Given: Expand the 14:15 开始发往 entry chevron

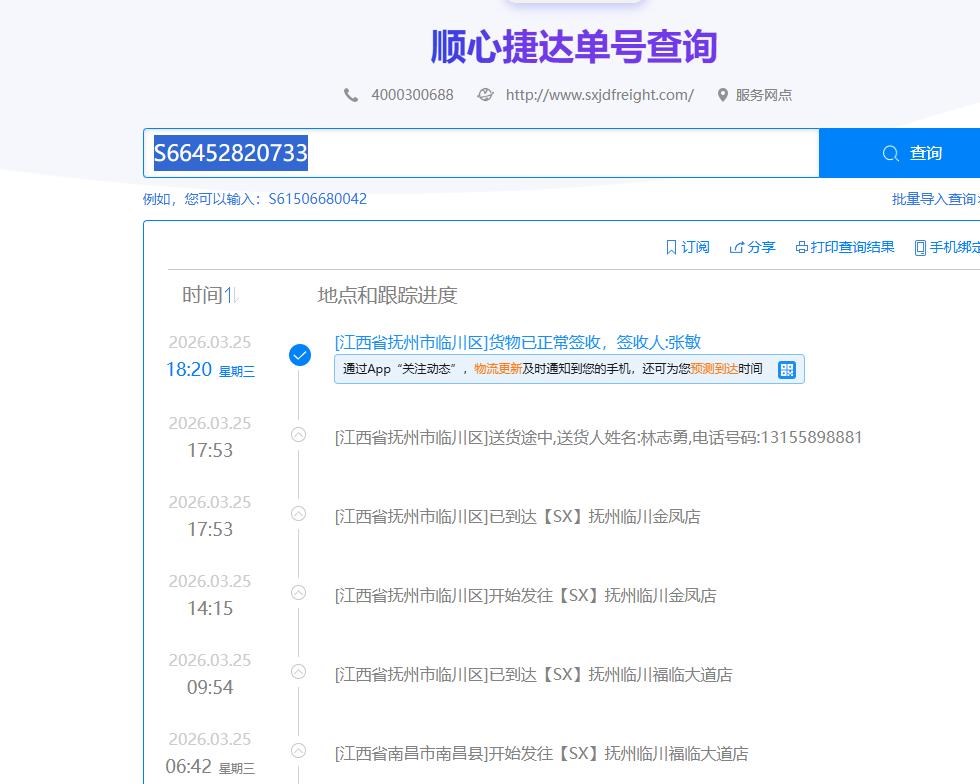Looking at the screenshot, I should [x=298, y=592].
